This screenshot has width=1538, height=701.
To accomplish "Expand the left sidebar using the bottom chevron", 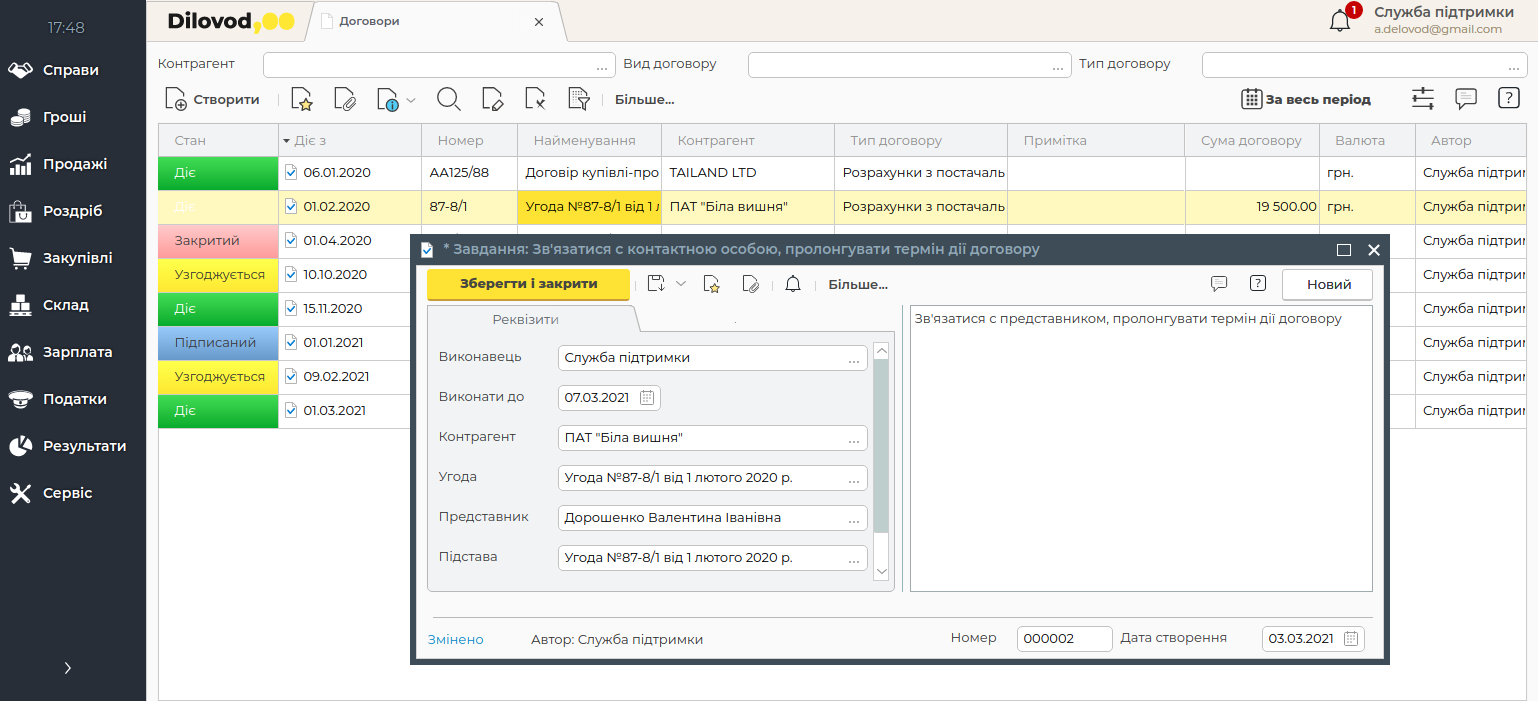I will pyautogui.click(x=67, y=668).
